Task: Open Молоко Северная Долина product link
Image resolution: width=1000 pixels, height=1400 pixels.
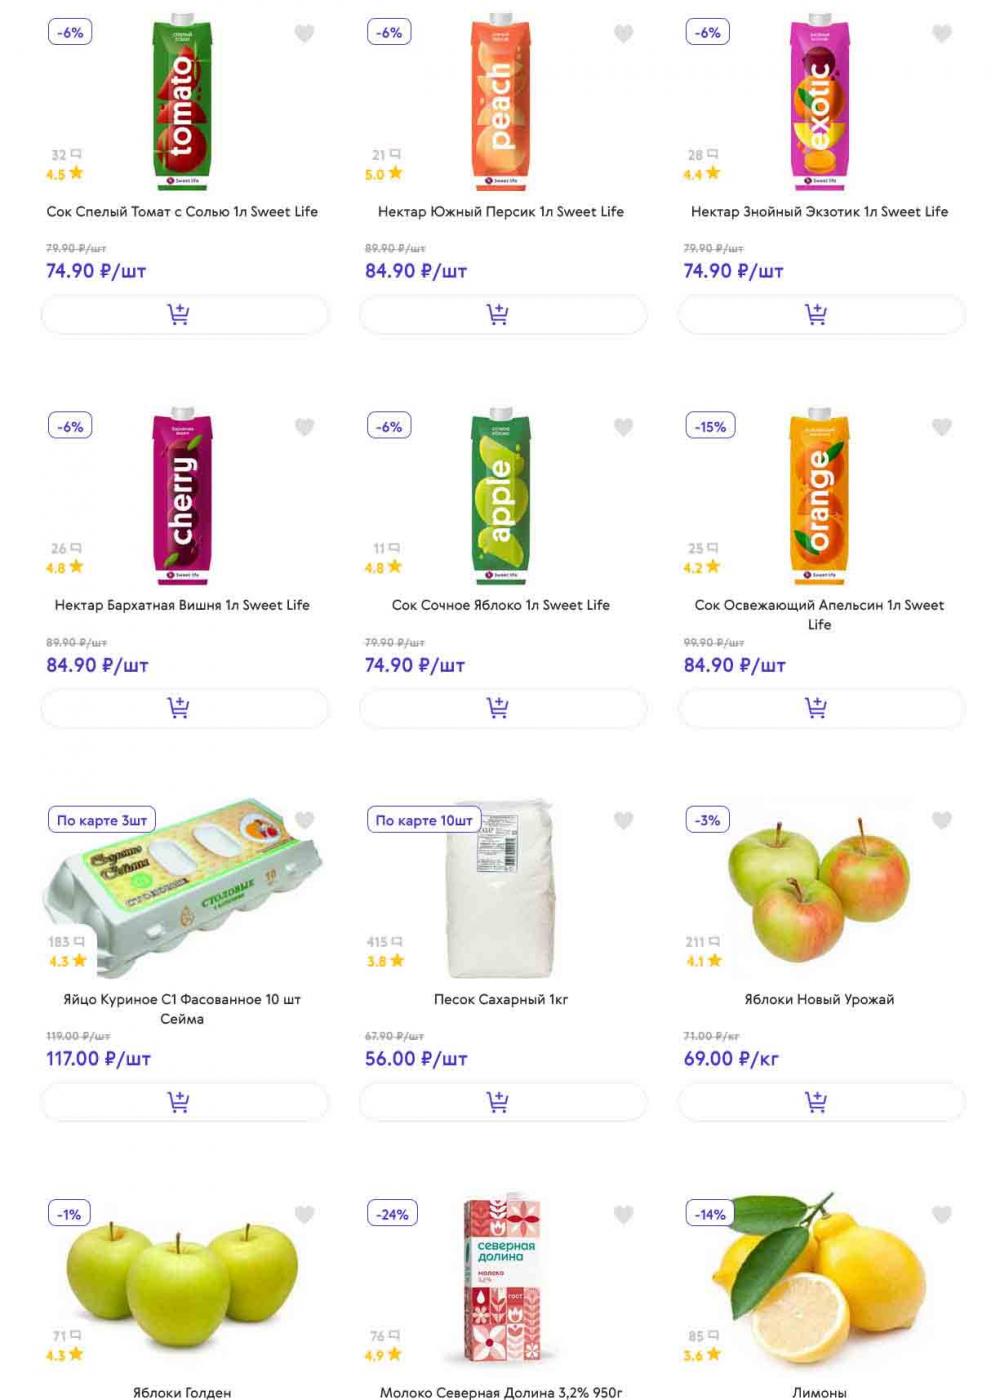Action: click(501, 1392)
